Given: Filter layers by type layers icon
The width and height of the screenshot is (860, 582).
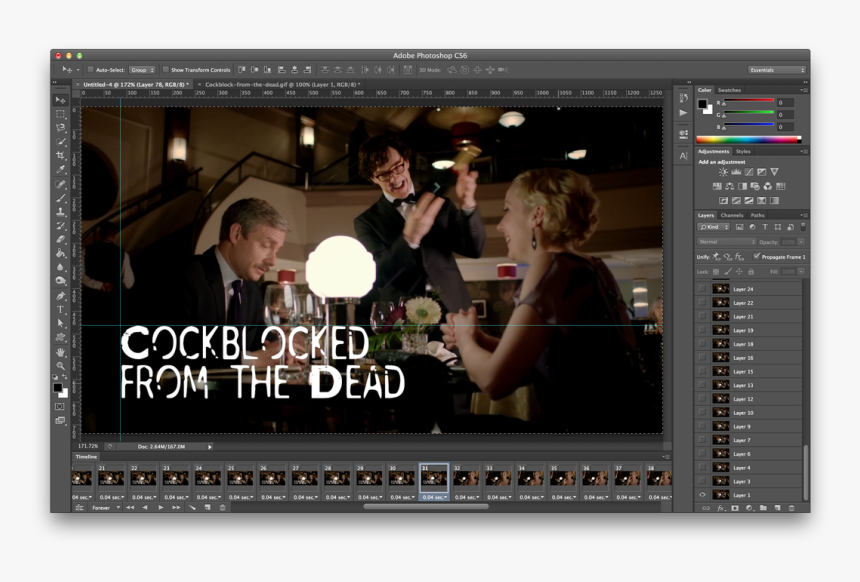Looking at the screenshot, I should 765,227.
